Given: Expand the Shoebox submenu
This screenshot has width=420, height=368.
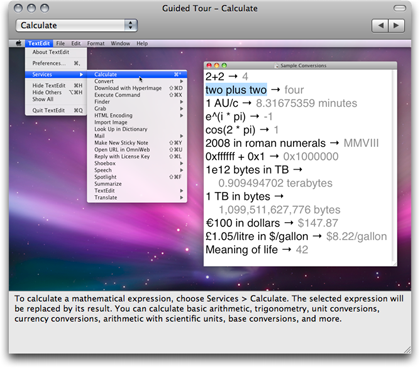Looking at the screenshot, I should tap(137, 163).
